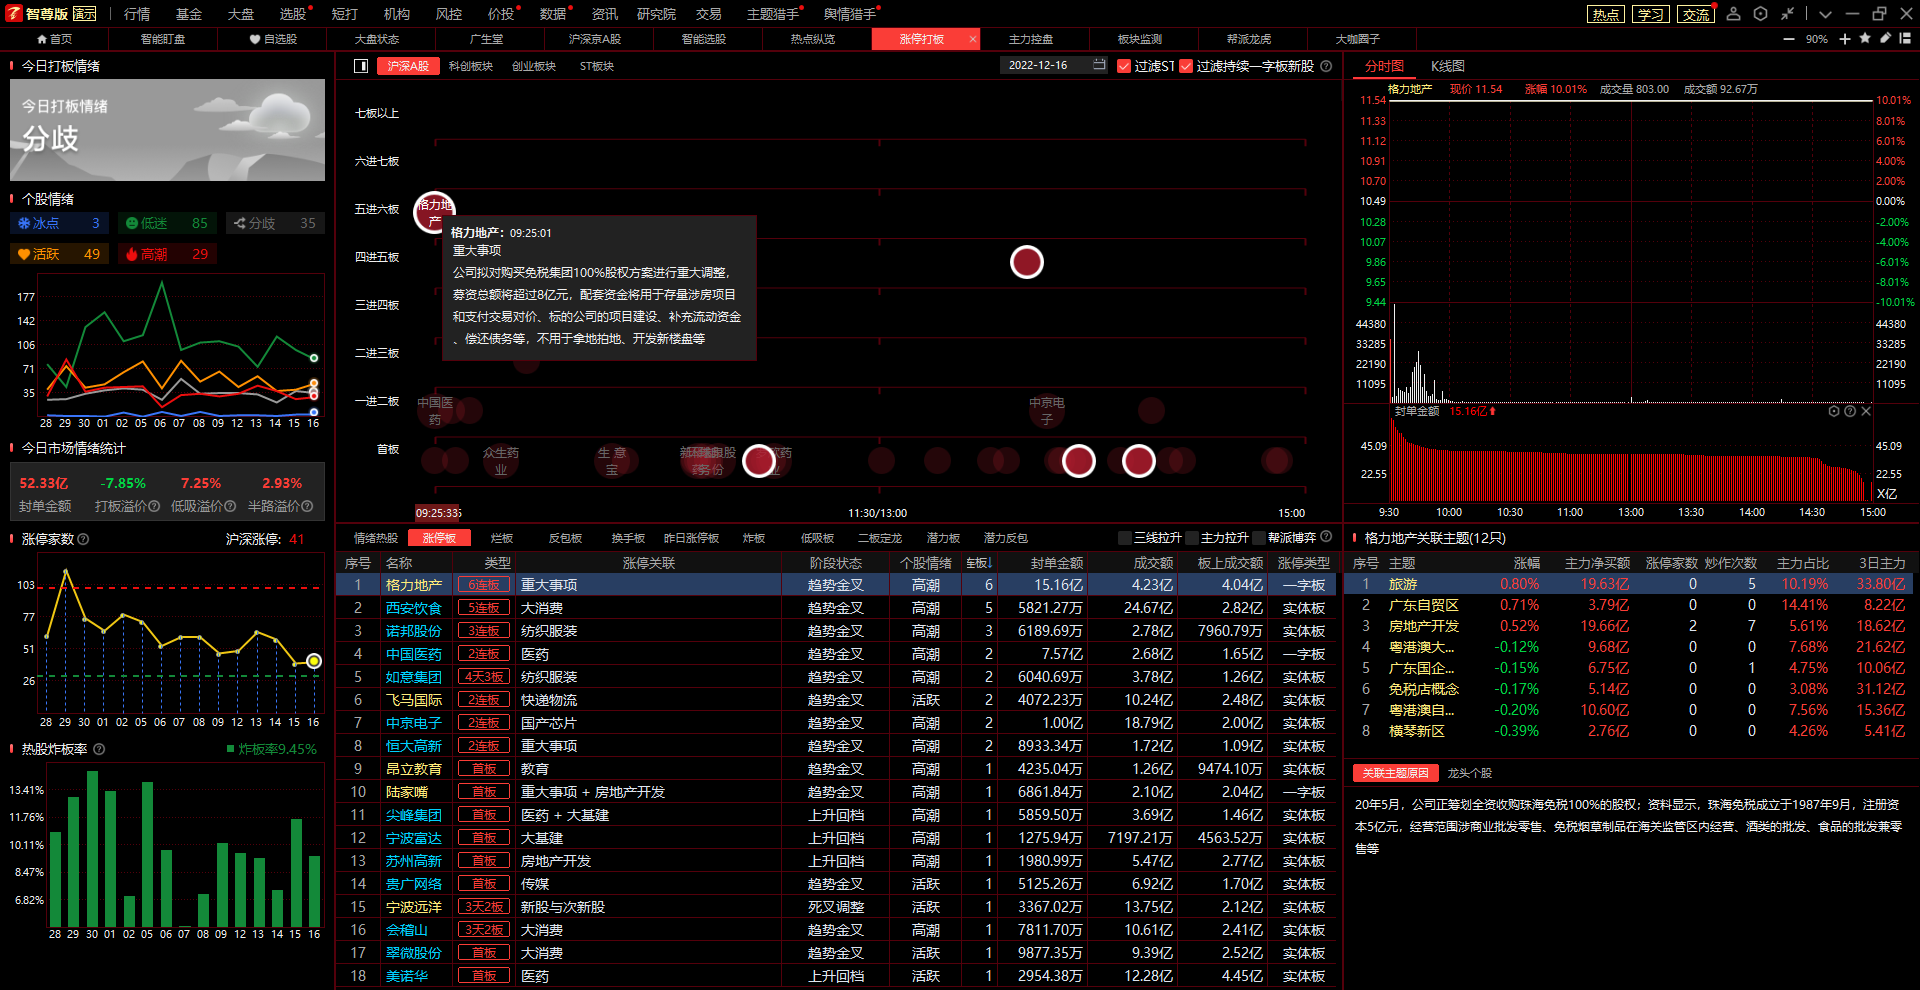Click help icon beside 热股炸板率
This screenshot has width=1920, height=990.
(99, 749)
